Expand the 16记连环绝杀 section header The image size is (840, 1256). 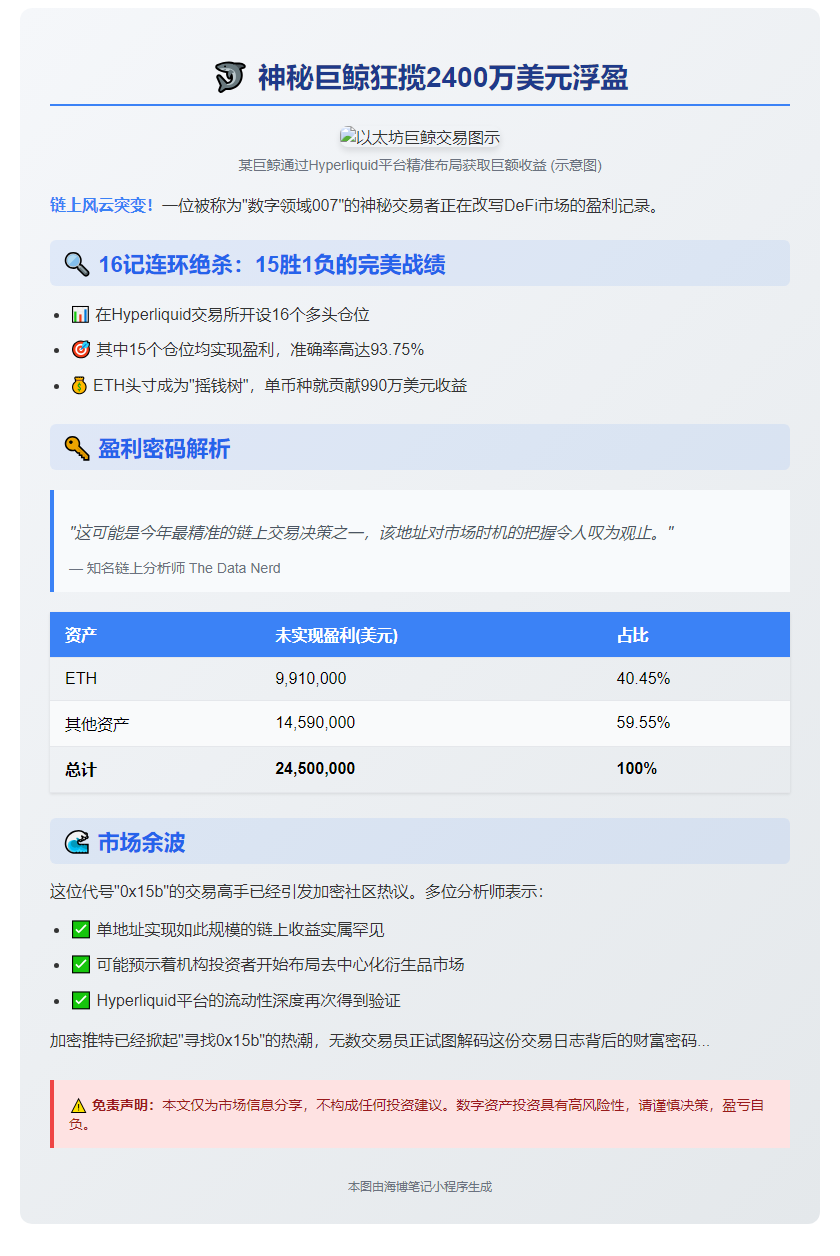click(420, 264)
